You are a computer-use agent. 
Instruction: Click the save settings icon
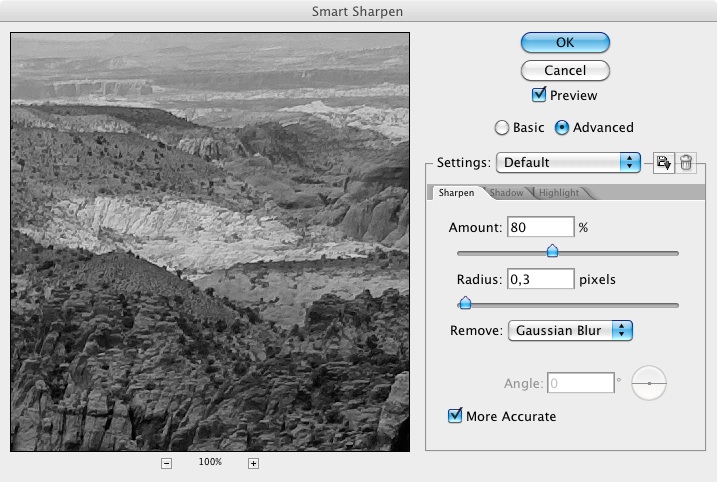[x=663, y=162]
